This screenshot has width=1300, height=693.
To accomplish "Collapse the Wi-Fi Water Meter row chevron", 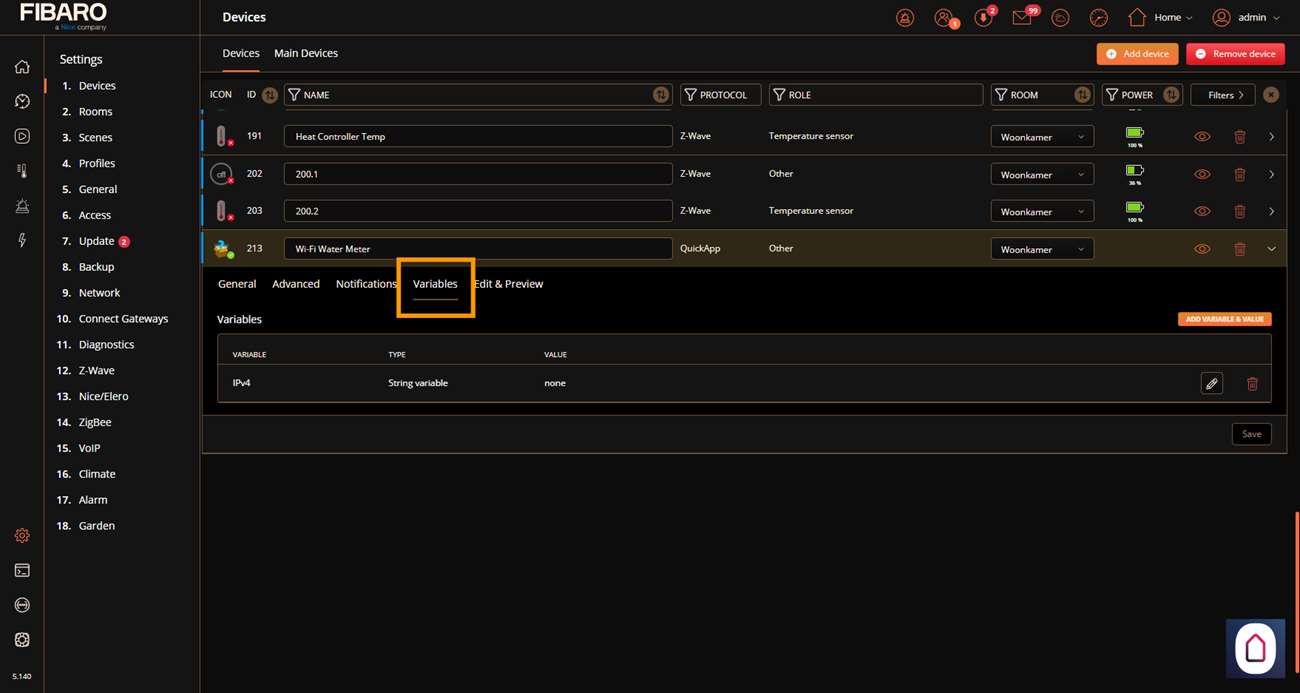I will click(1271, 249).
